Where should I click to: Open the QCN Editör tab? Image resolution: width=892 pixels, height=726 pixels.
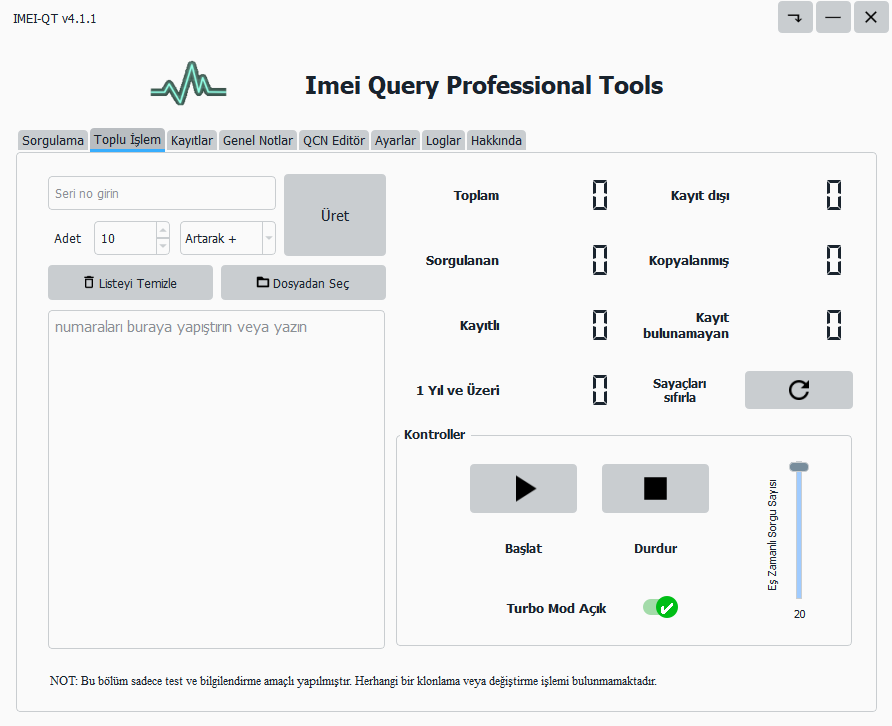tap(334, 141)
